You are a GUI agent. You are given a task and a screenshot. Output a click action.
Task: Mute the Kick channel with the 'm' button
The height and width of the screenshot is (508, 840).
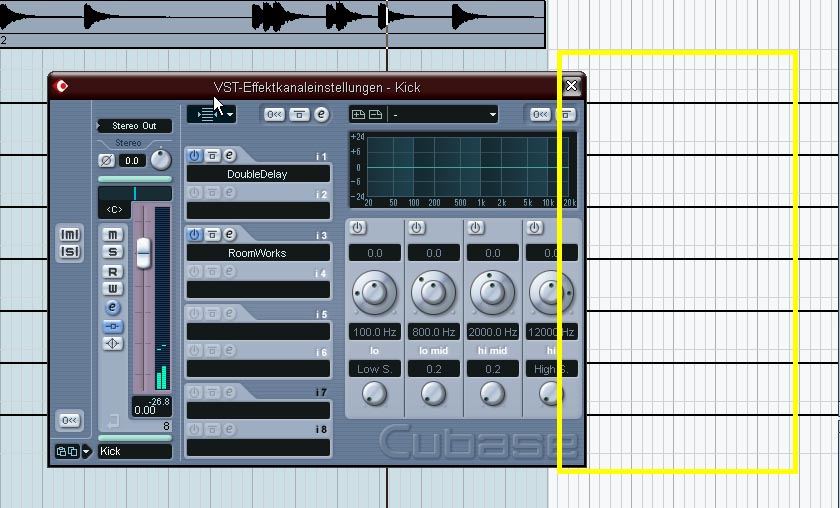click(x=112, y=234)
